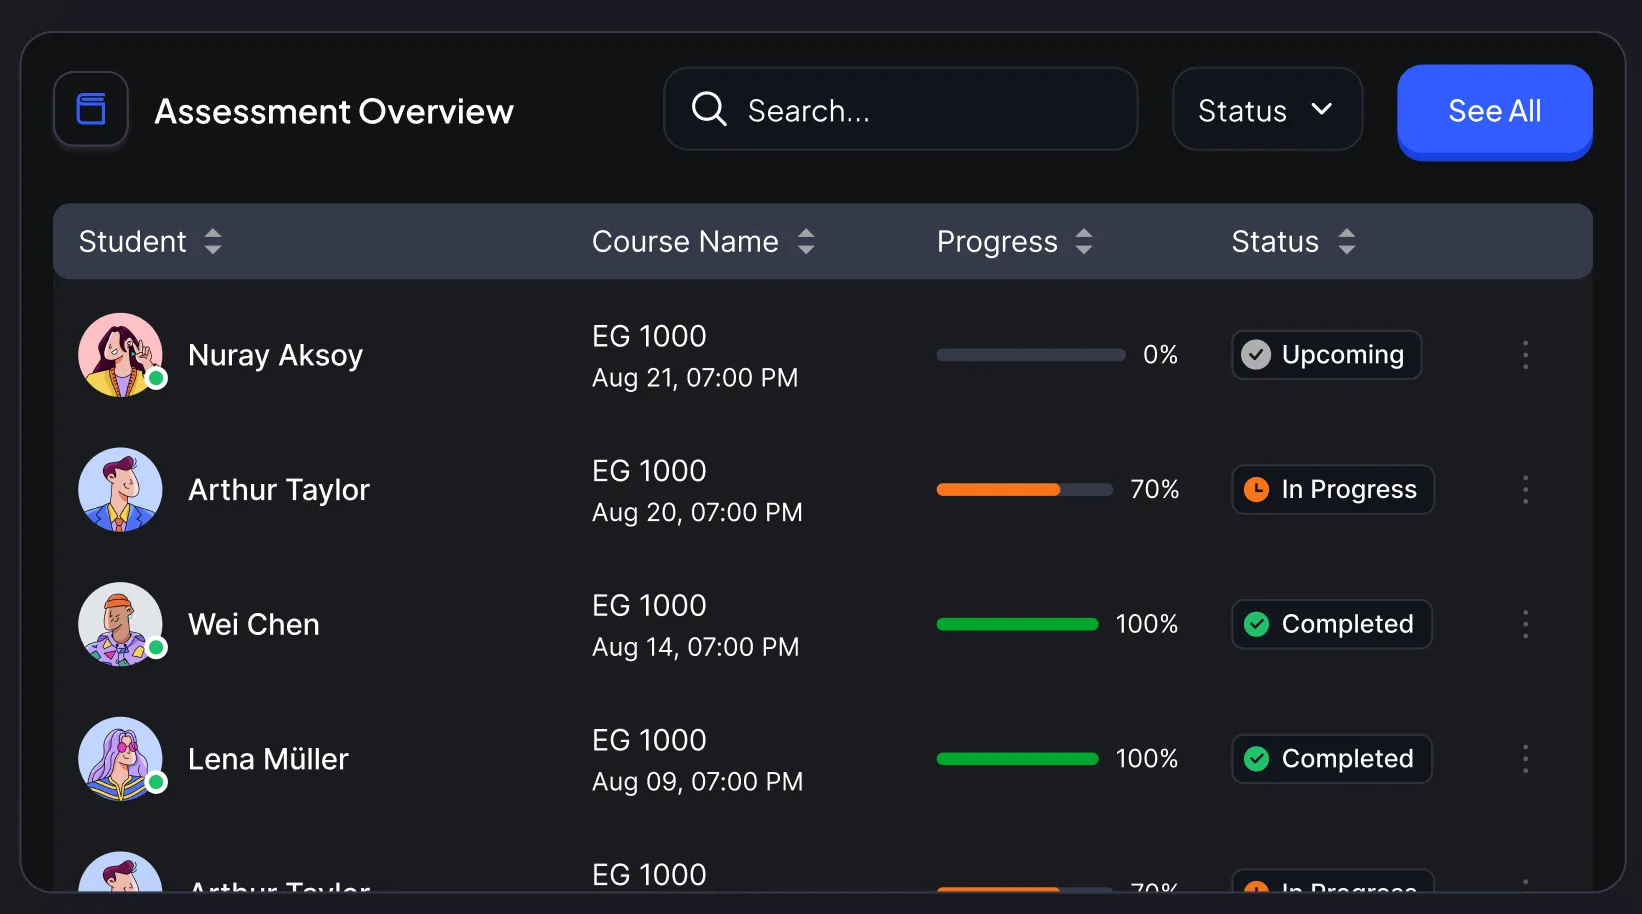Click the Aug 09, 07:00 PM date
1642x914 pixels.
pyautogui.click(x=698, y=782)
